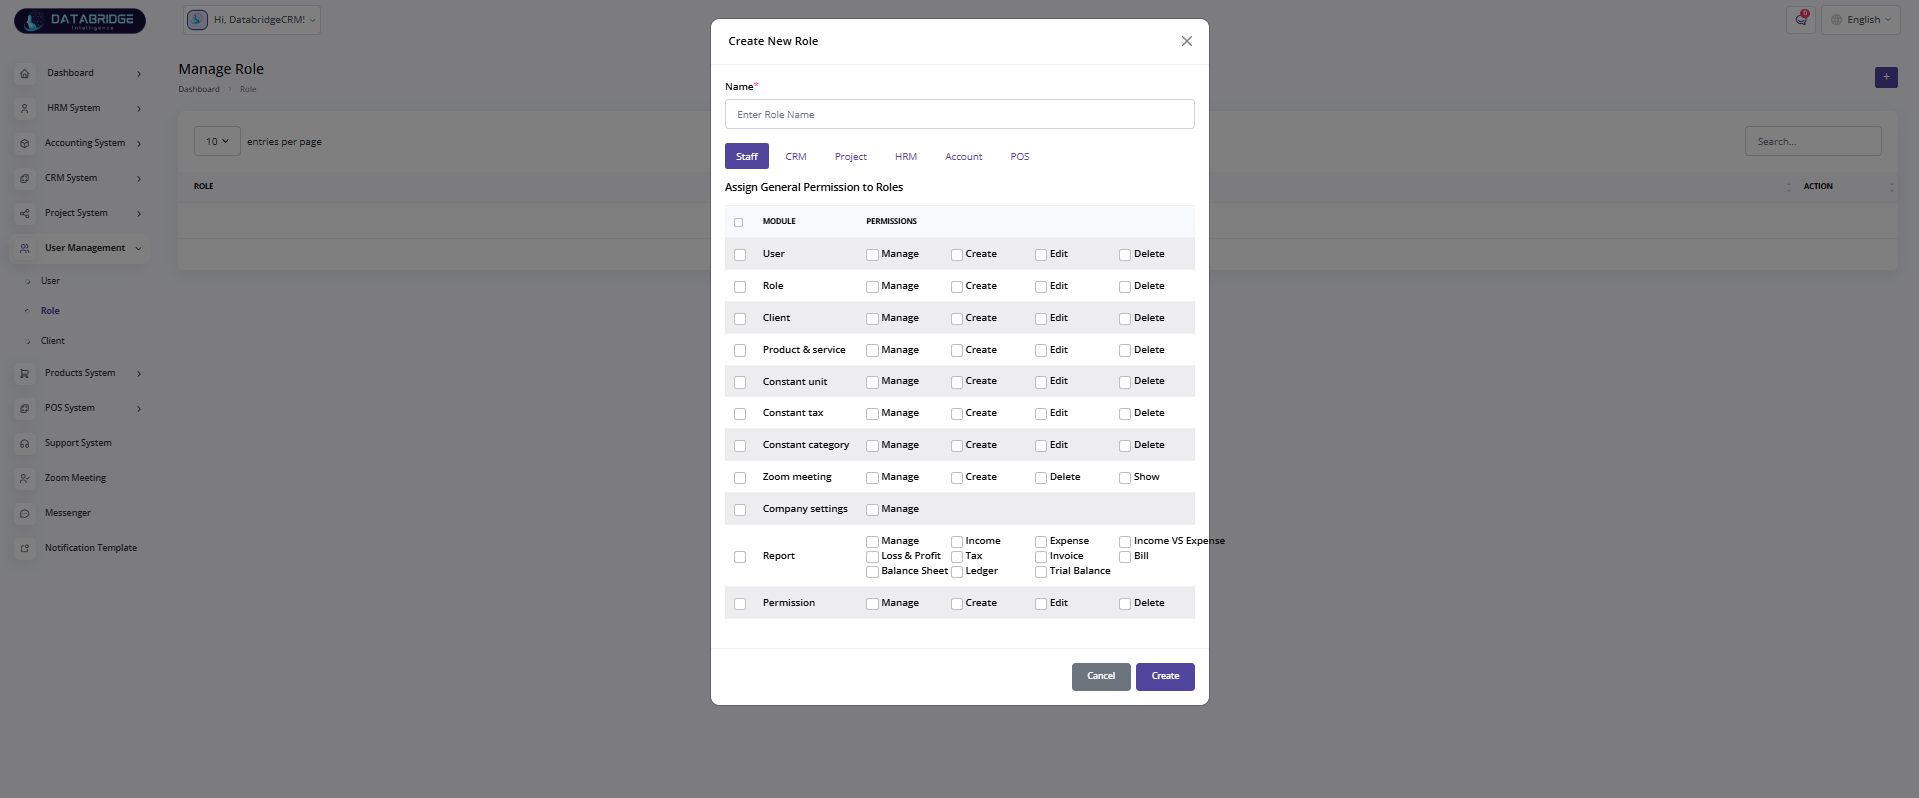Viewport: 1919px width, 798px height.
Task: Enable Create permission for Client
Action: pyautogui.click(x=957, y=319)
